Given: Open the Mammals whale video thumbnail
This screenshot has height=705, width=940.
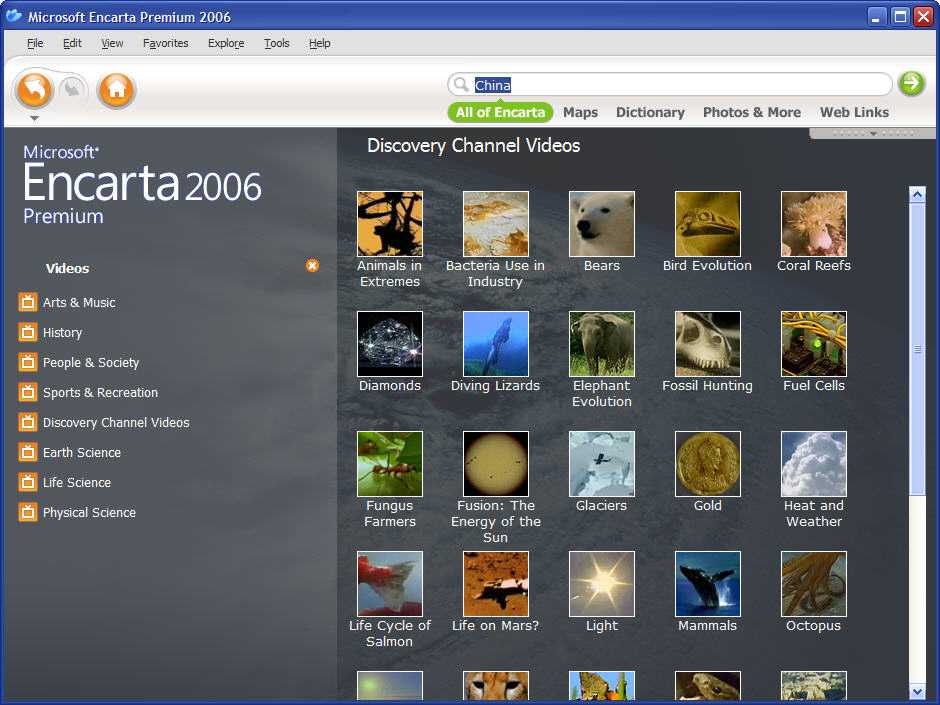Looking at the screenshot, I should pyautogui.click(x=708, y=583).
